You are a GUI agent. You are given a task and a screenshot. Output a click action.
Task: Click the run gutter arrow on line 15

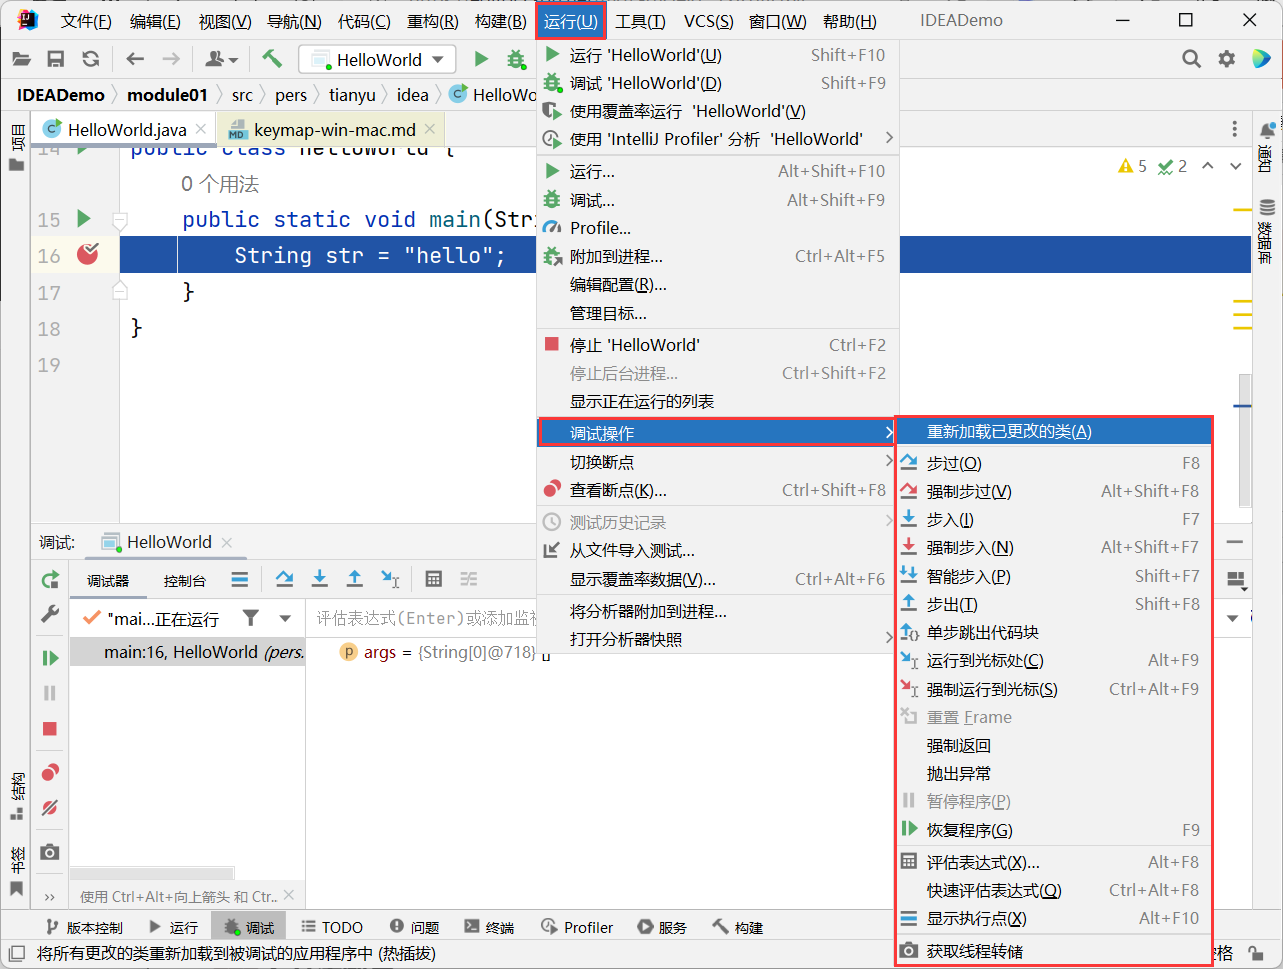[84, 219]
